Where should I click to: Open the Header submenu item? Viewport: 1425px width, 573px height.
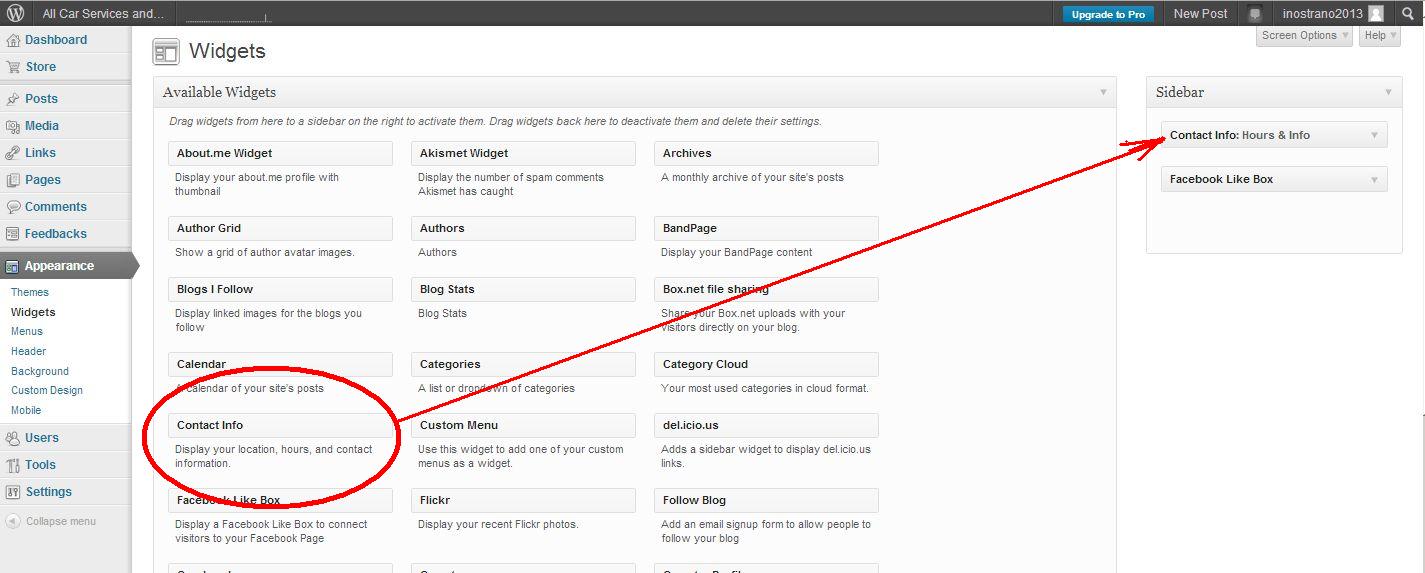click(28, 351)
